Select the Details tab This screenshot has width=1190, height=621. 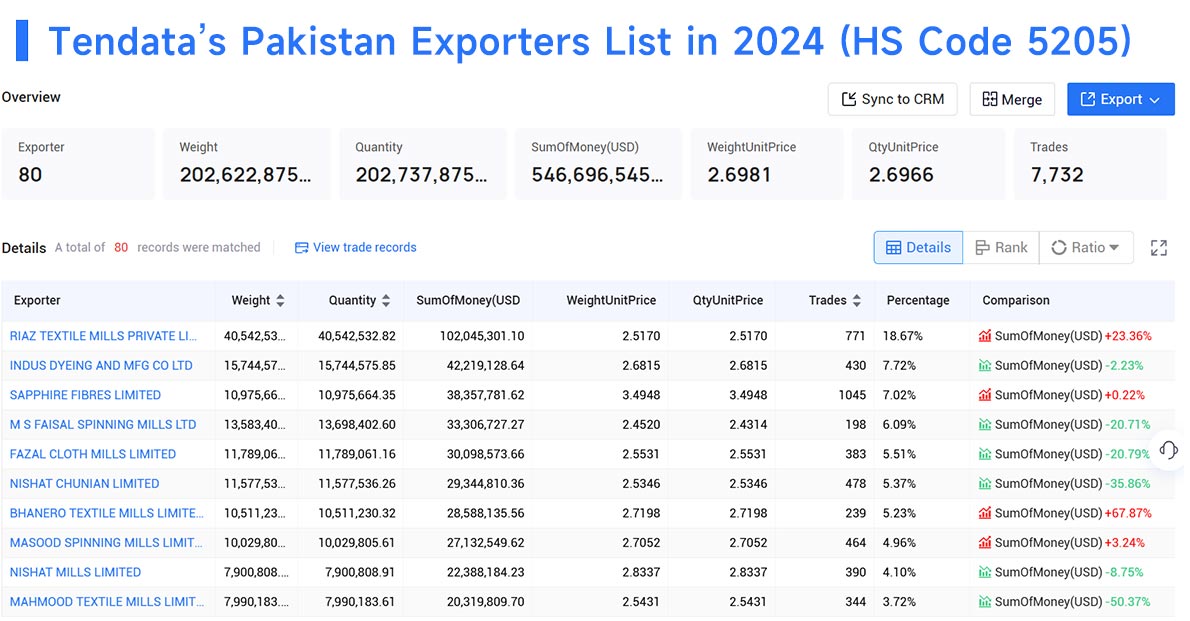[x=918, y=247]
